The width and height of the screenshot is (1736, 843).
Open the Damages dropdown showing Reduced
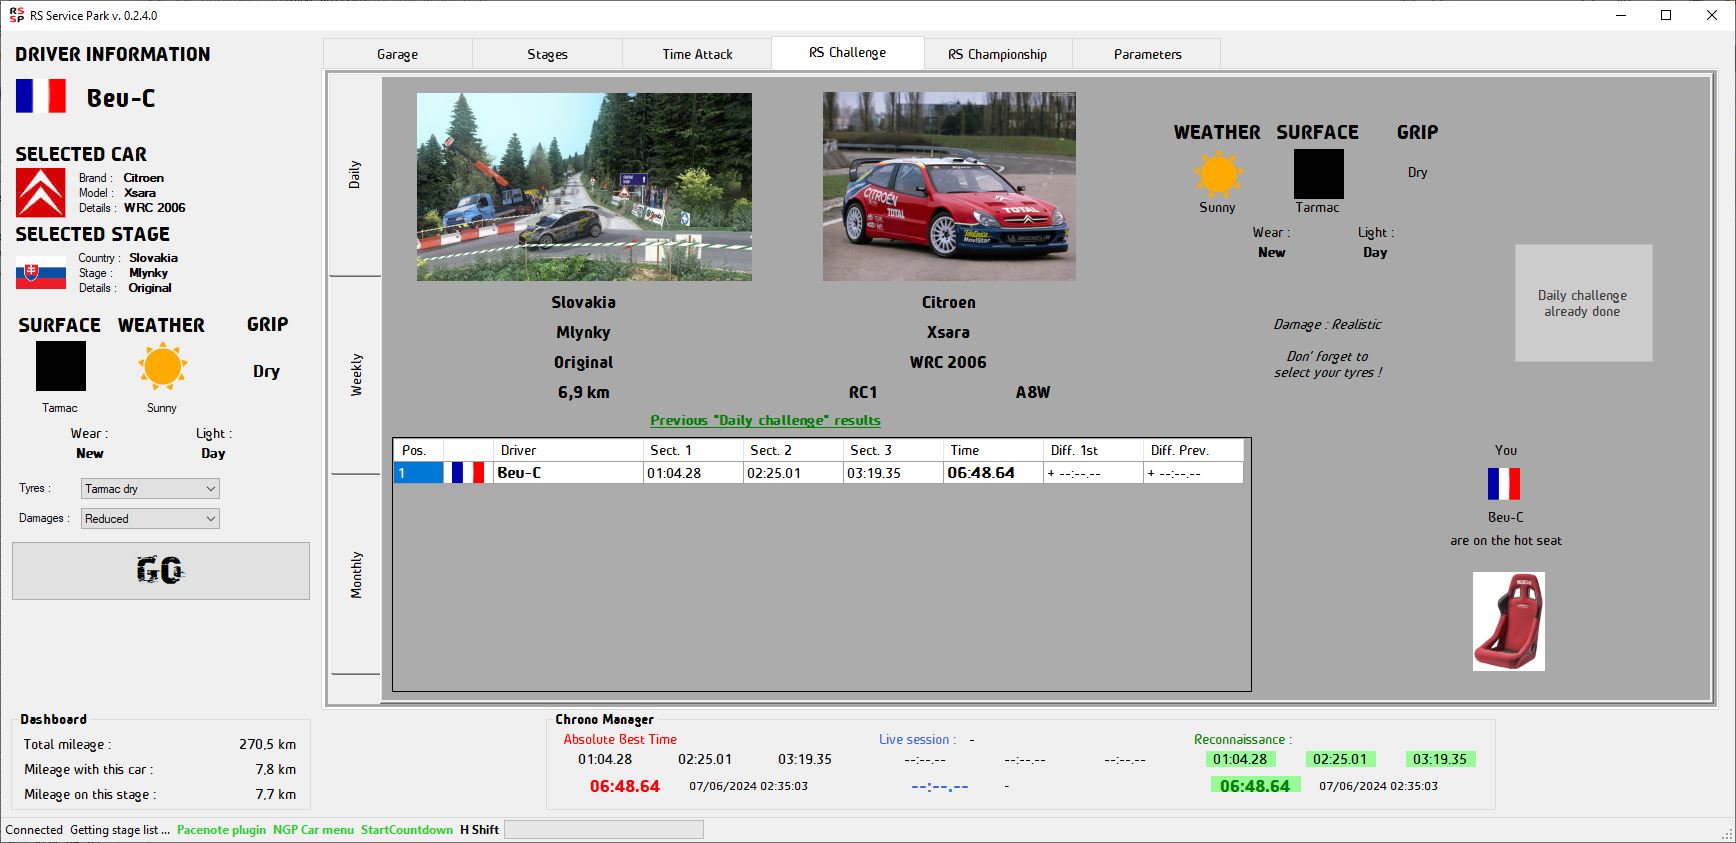click(x=150, y=518)
